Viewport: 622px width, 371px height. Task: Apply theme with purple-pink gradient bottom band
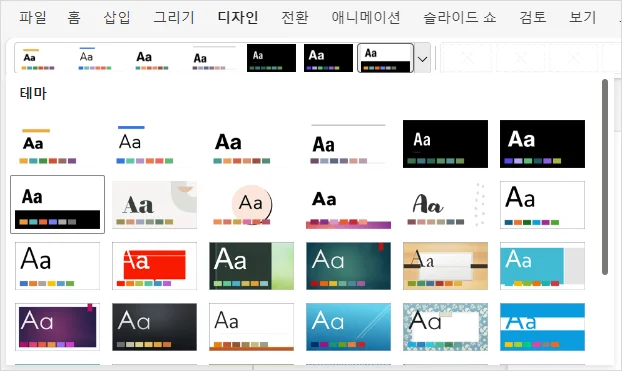point(348,205)
